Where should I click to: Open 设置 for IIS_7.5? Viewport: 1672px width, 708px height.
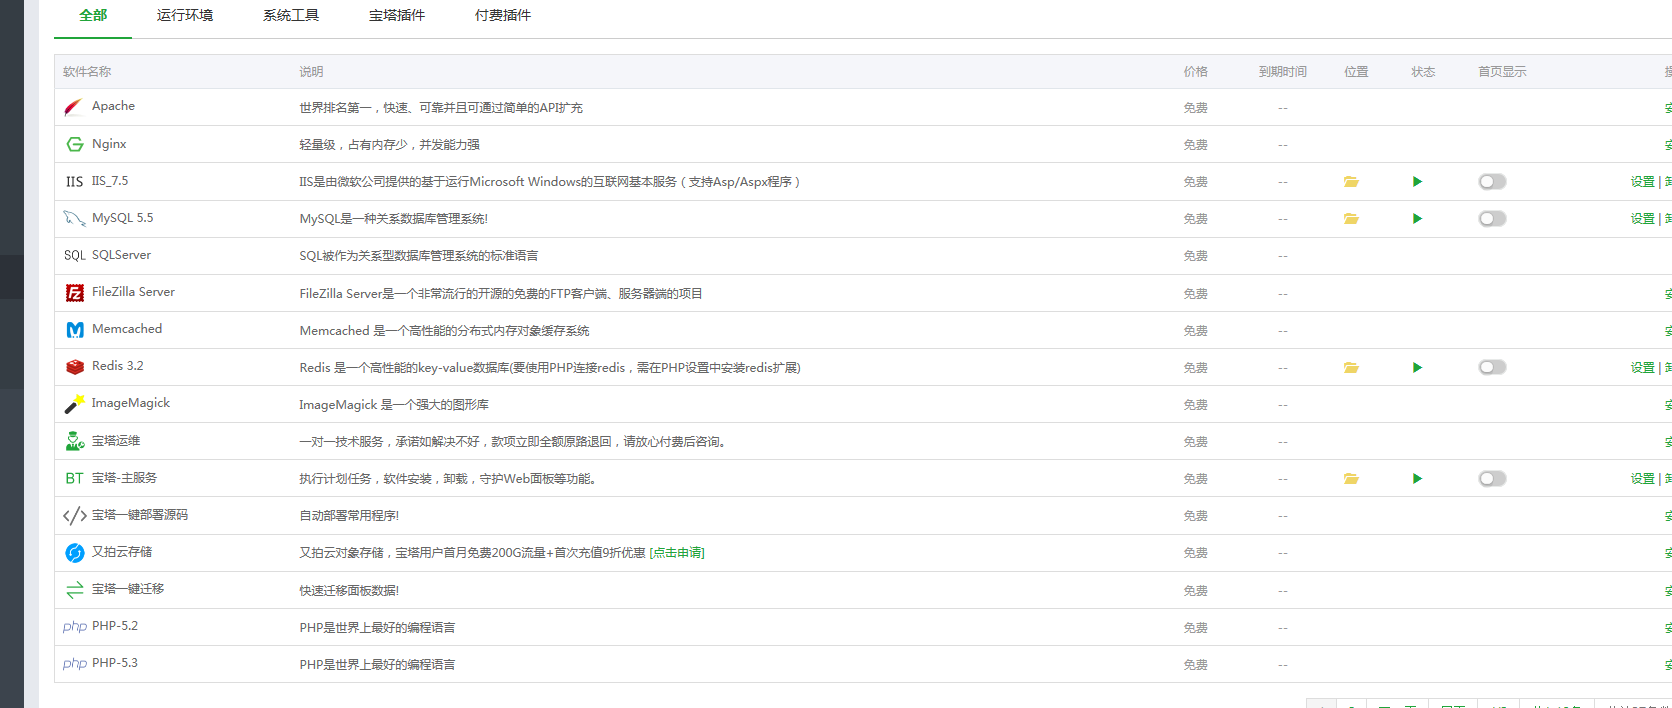(x=1642, y=182)
